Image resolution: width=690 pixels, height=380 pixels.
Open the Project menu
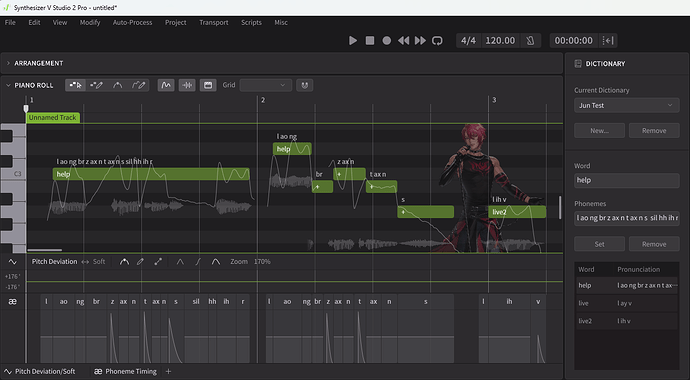[x=176, y=22]
